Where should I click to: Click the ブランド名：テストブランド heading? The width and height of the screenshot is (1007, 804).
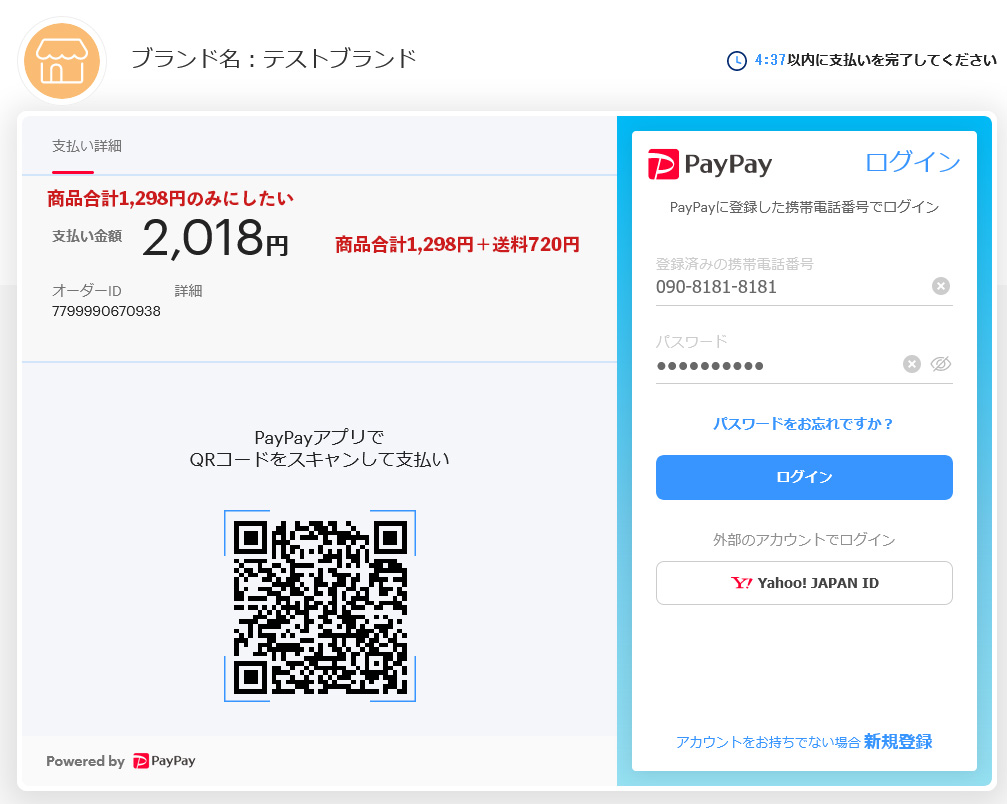[x=274, y=59]
